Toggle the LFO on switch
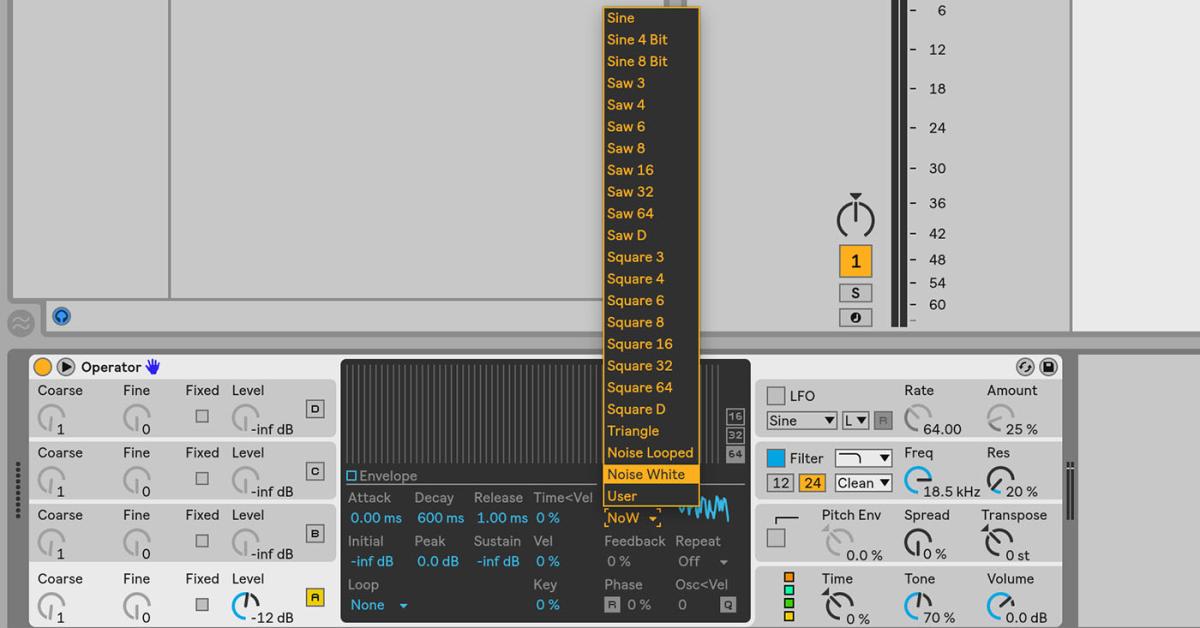 click(776, 396)
